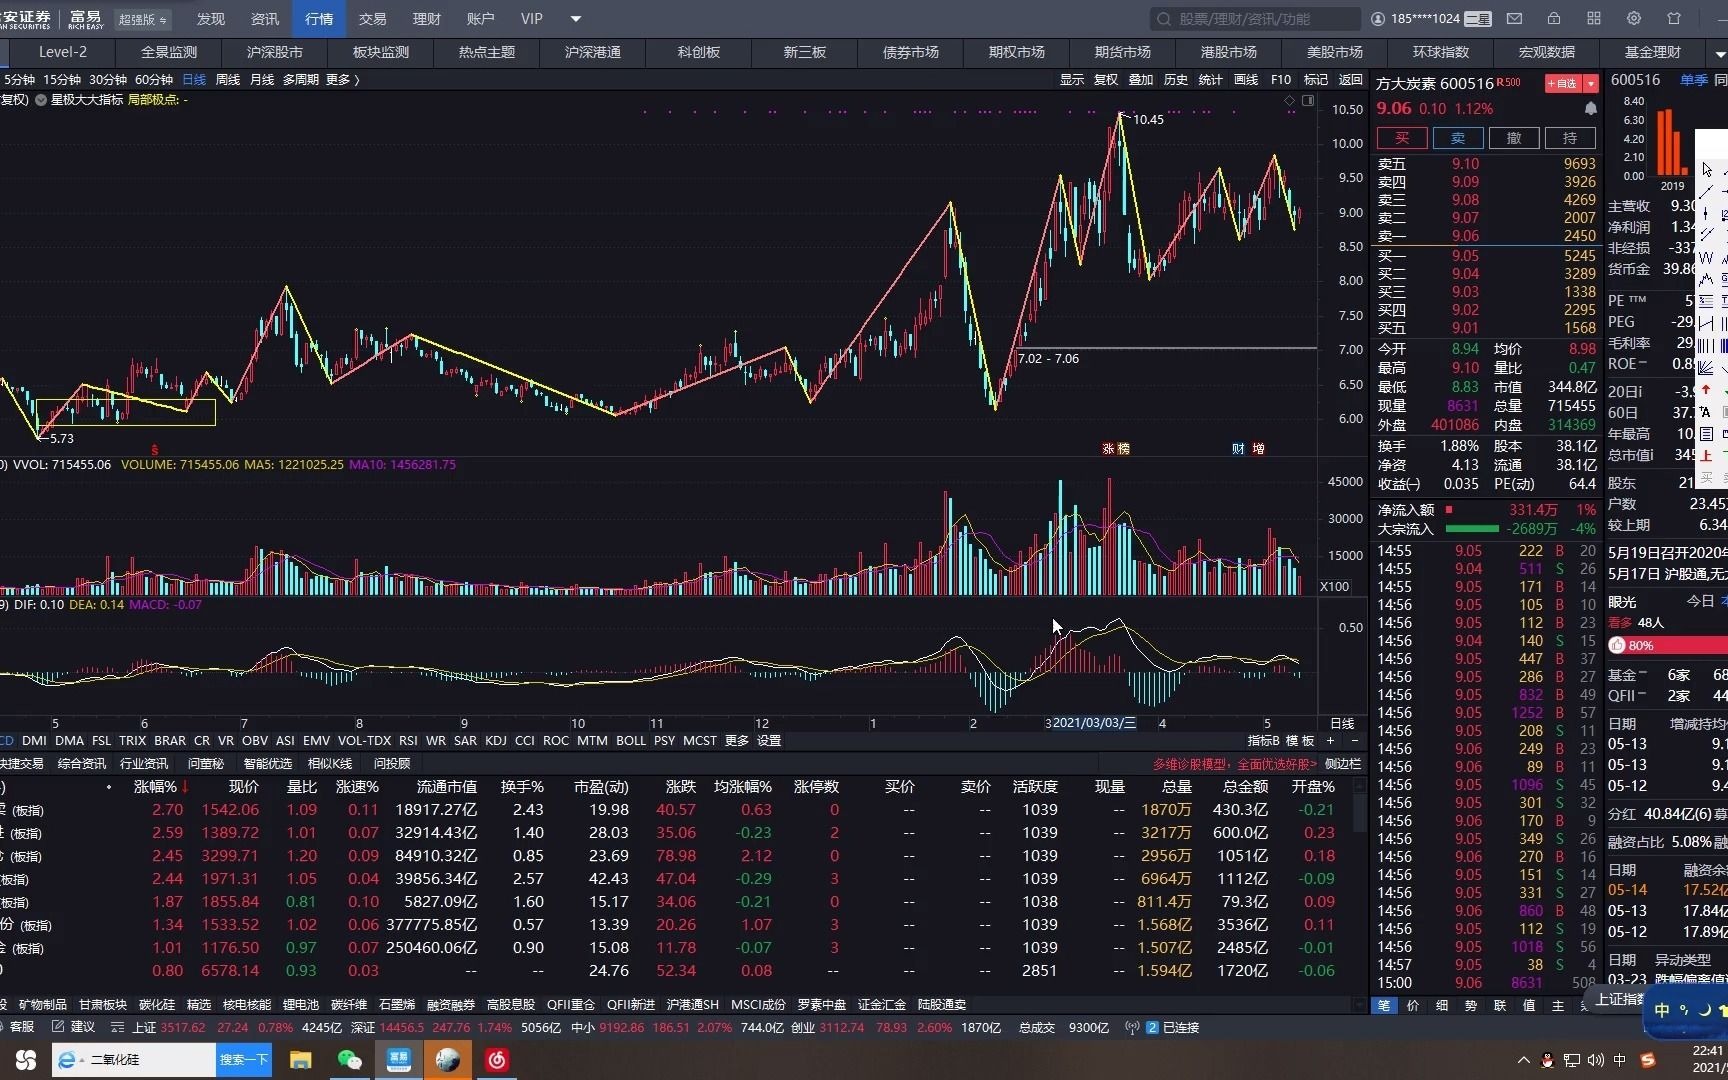1728x1080 pixels.
Task: Click the diamond icon above the chart
Action: [x=1290, y=100]
